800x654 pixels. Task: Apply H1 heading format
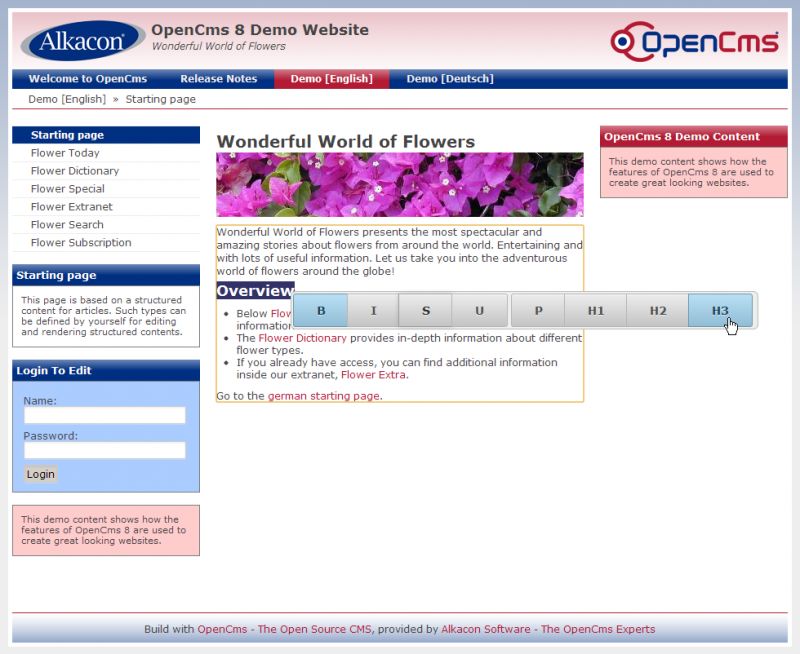(596, 310)
